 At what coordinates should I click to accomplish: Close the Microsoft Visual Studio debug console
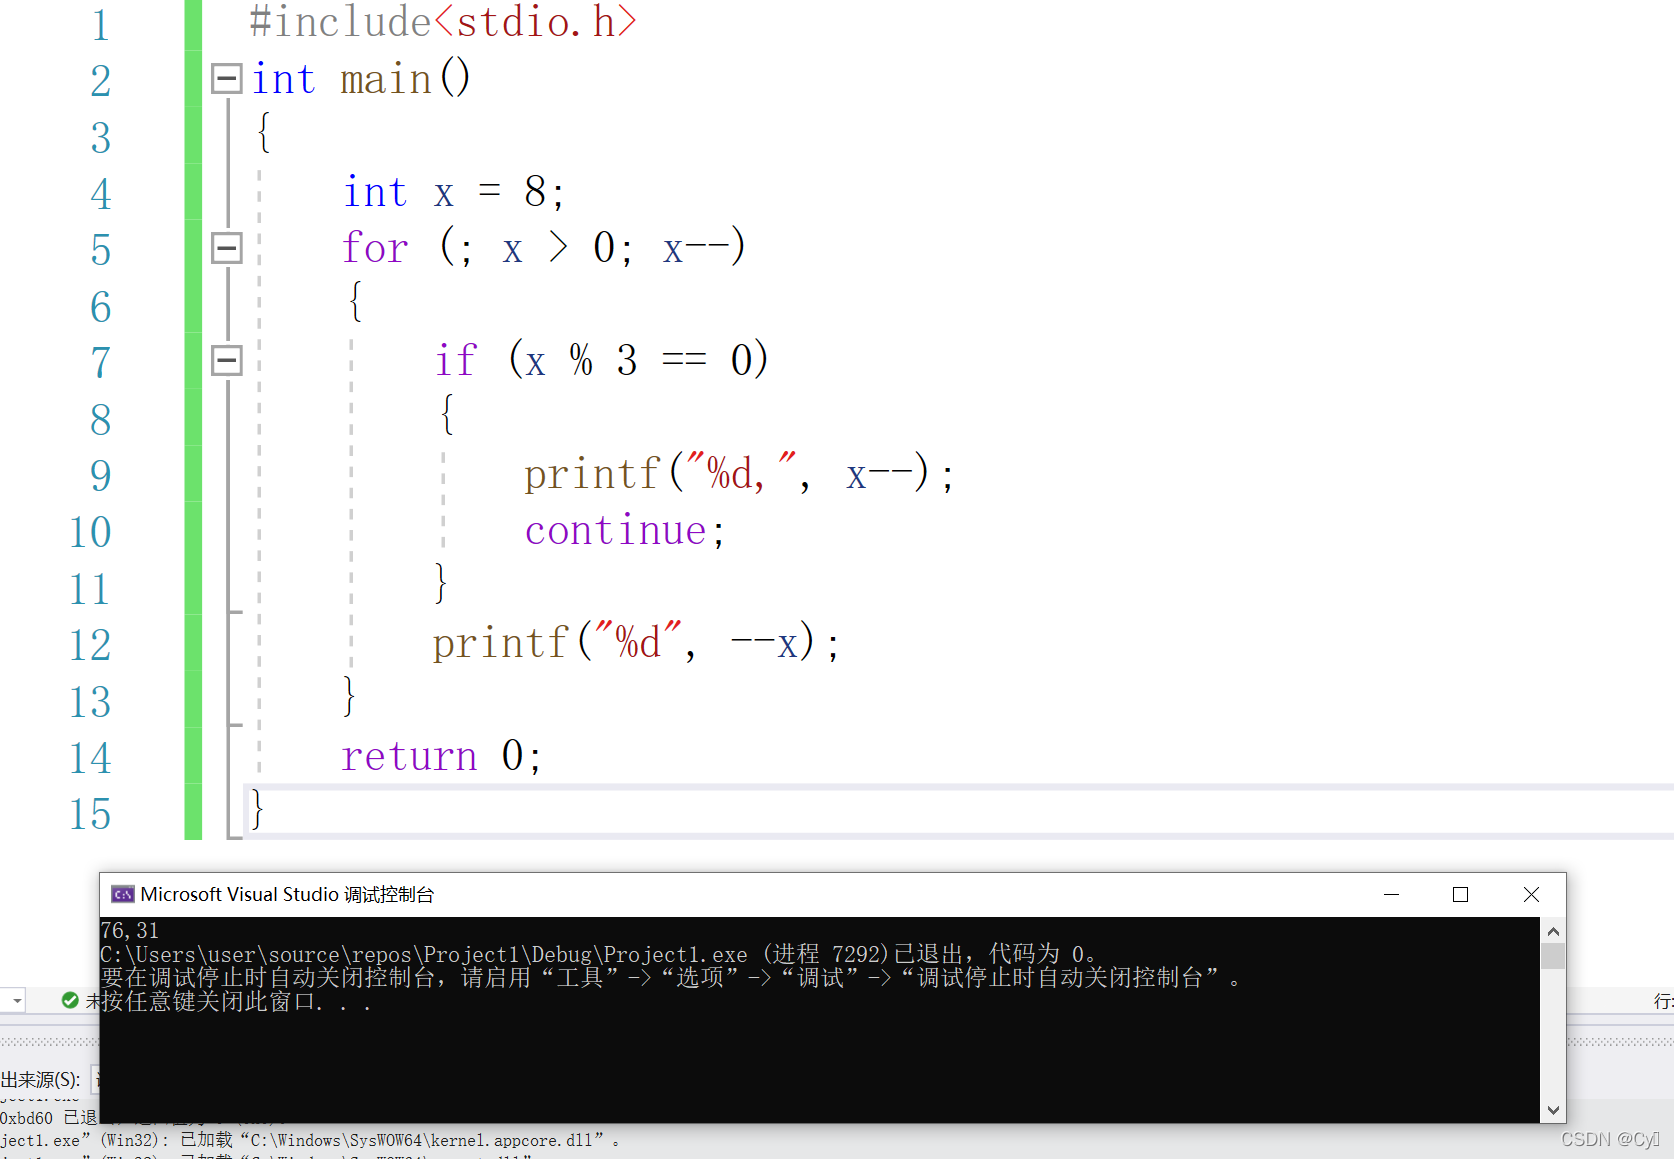1531,894
